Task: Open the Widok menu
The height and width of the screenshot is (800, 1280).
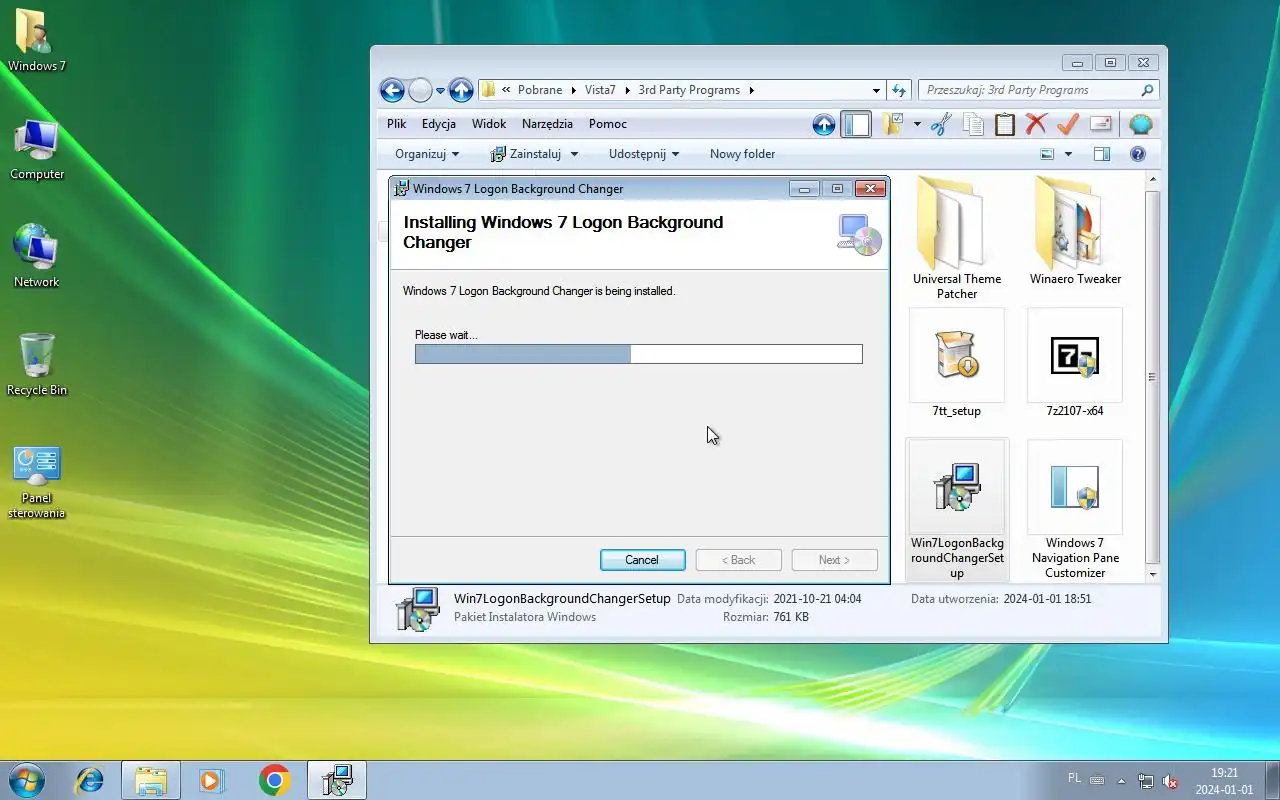Action: click(x=489, y=124)
